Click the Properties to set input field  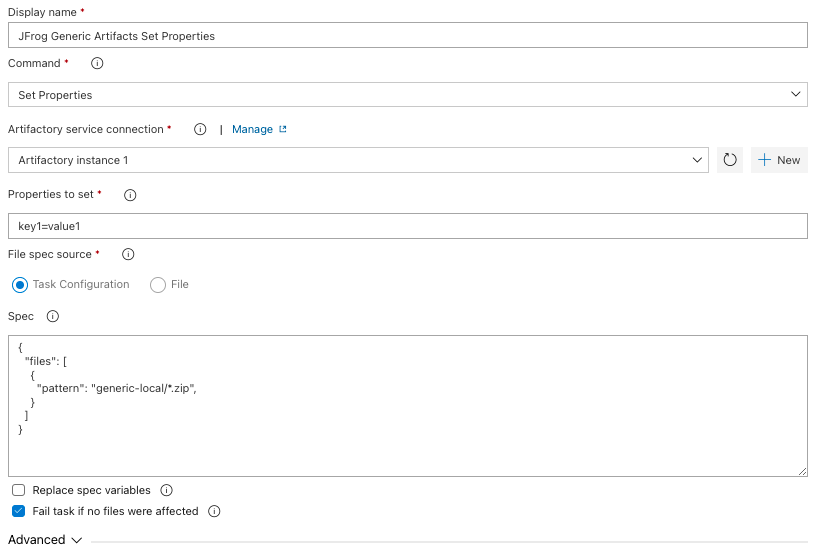point(407,226)
